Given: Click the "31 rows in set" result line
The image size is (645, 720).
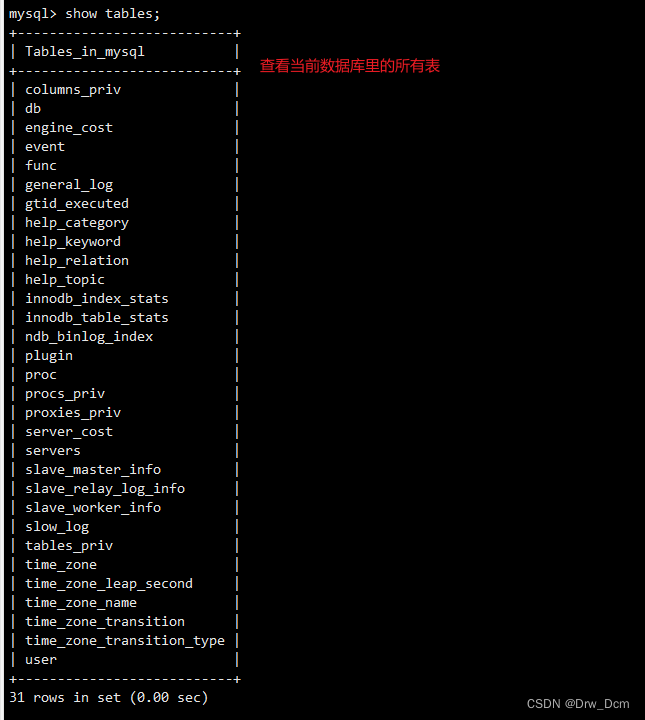Looking at the screenshot, I should [108, 697].
